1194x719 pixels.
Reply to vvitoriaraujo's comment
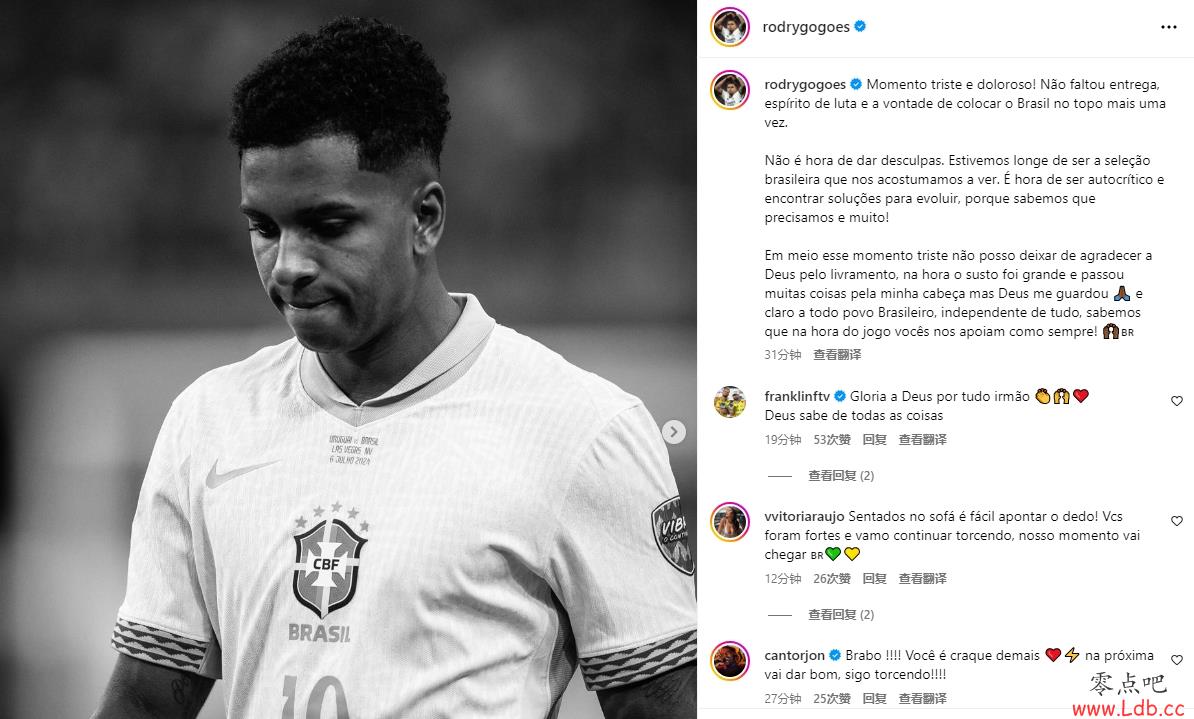[874, 578]
